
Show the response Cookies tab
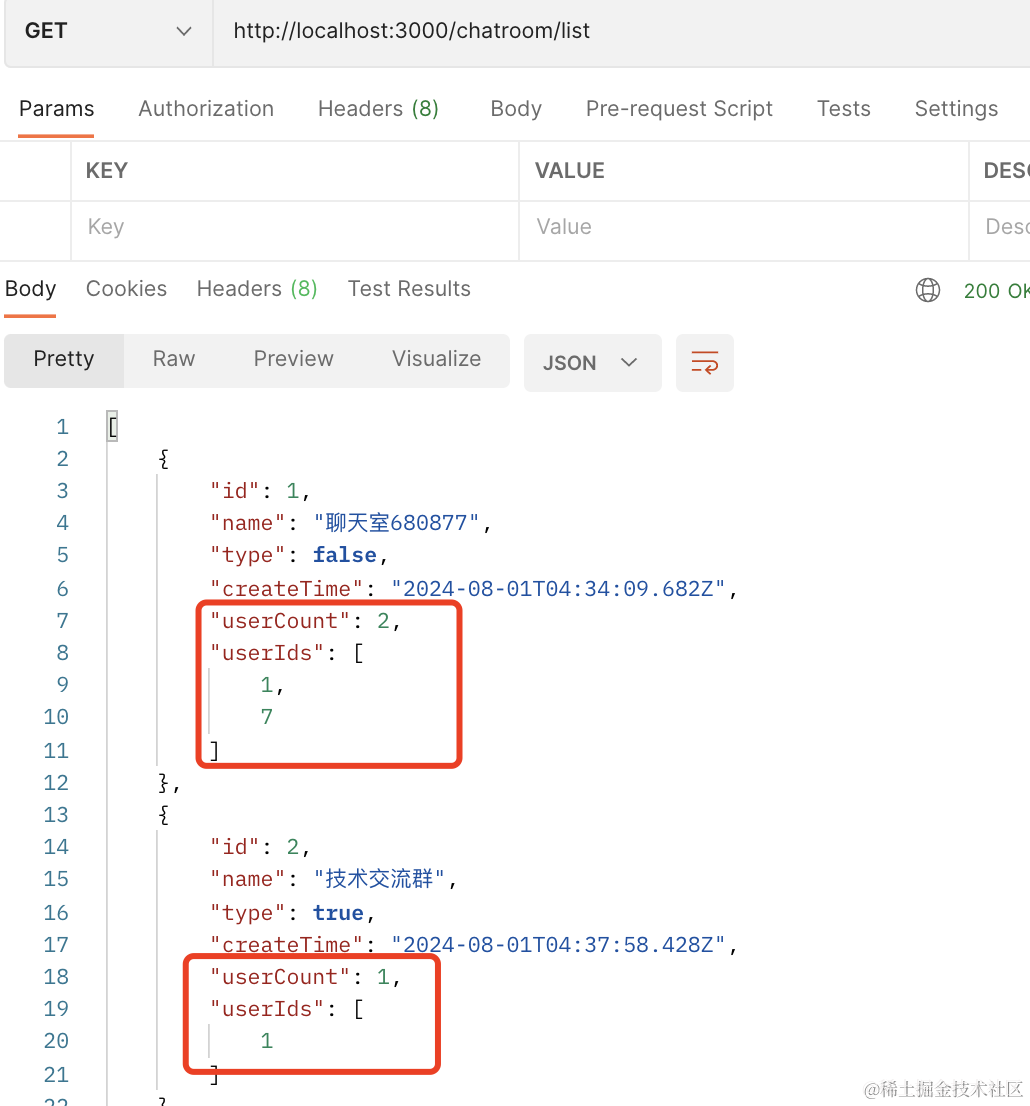(x=126, y=289)
